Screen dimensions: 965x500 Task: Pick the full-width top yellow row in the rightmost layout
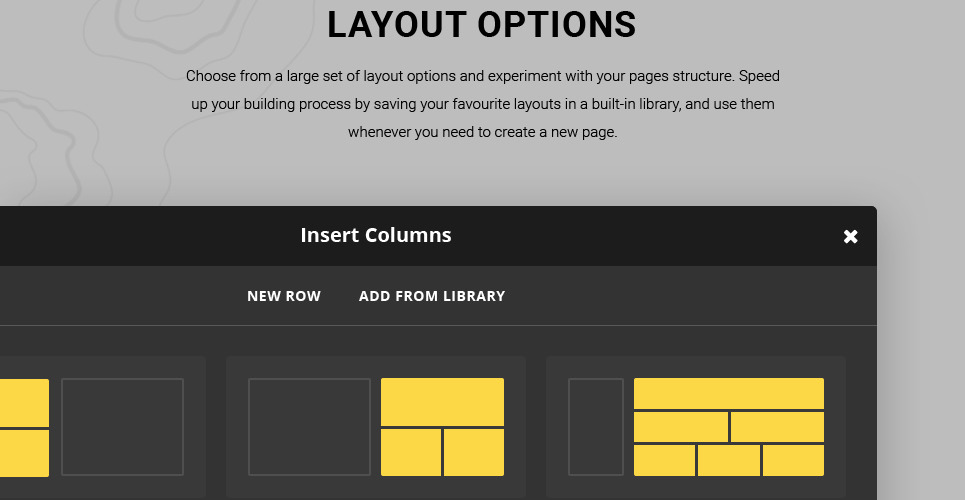(x=729, y=393)
